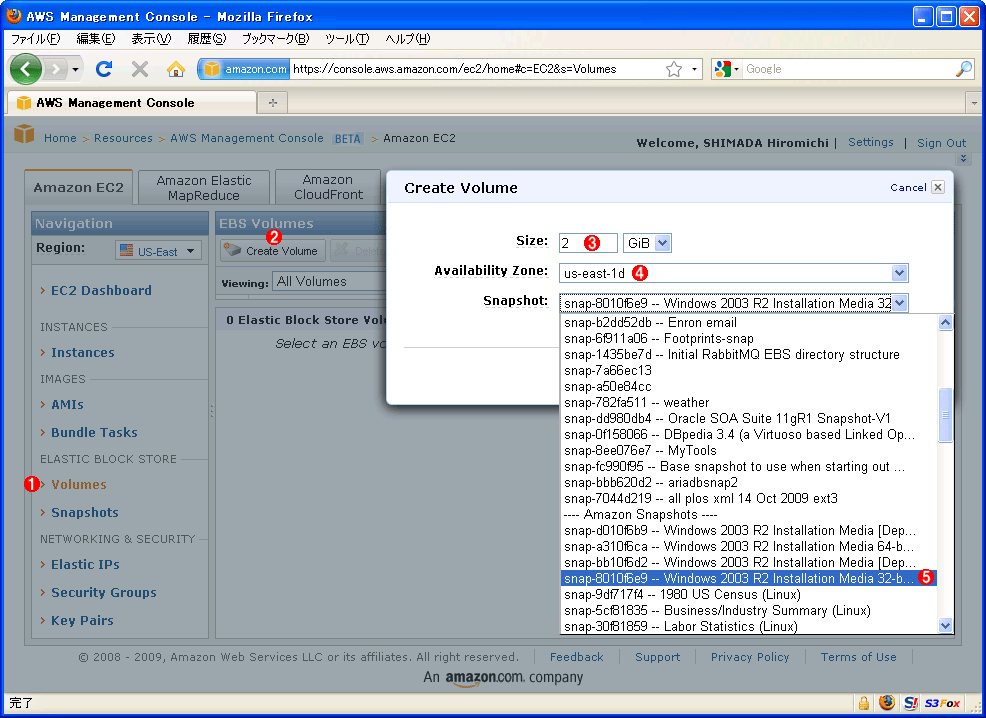986x718 pixels.
Task: Click the Sign Out link
Action: (x=941, y=143)
